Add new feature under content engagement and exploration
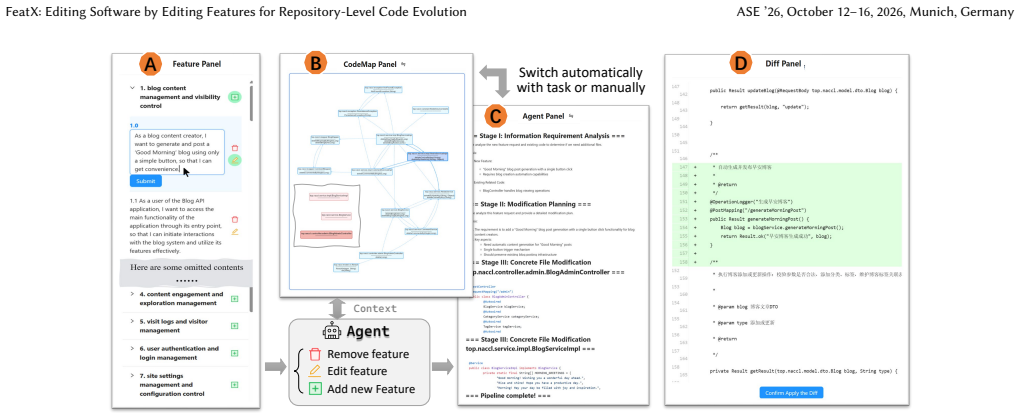Image resolution: width=1021 pixels, height=418 pixels. [234, 299]
